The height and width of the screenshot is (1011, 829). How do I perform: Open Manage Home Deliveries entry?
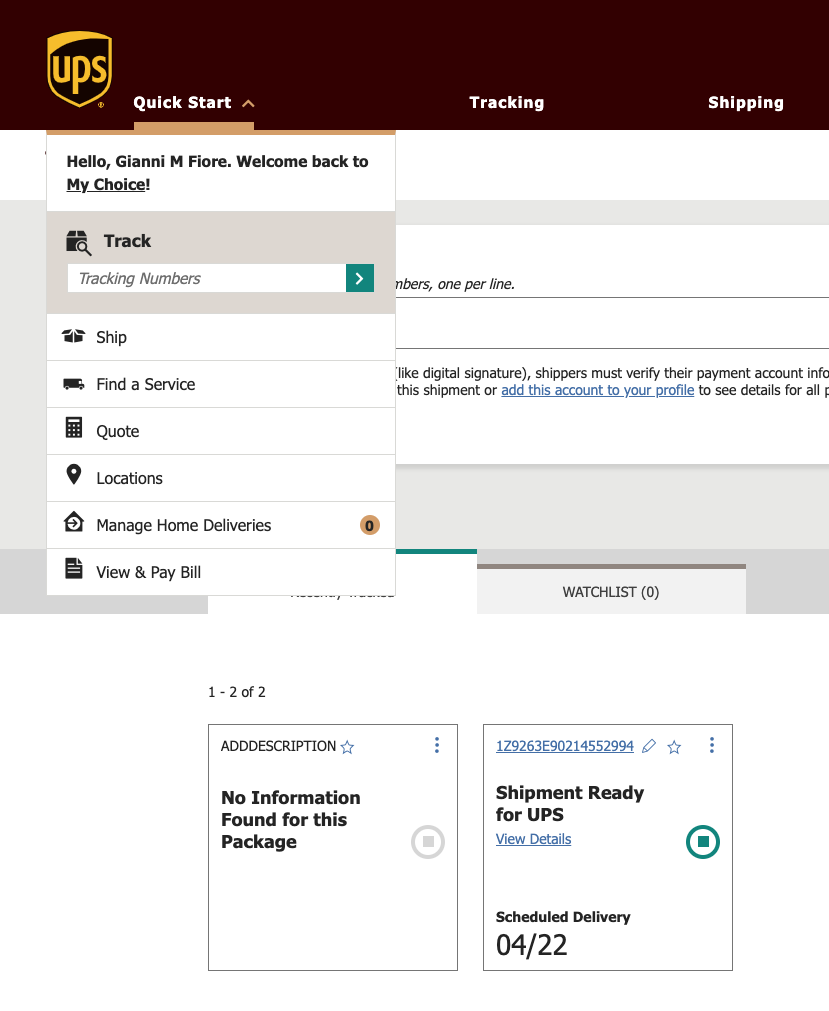coord(221,525)
